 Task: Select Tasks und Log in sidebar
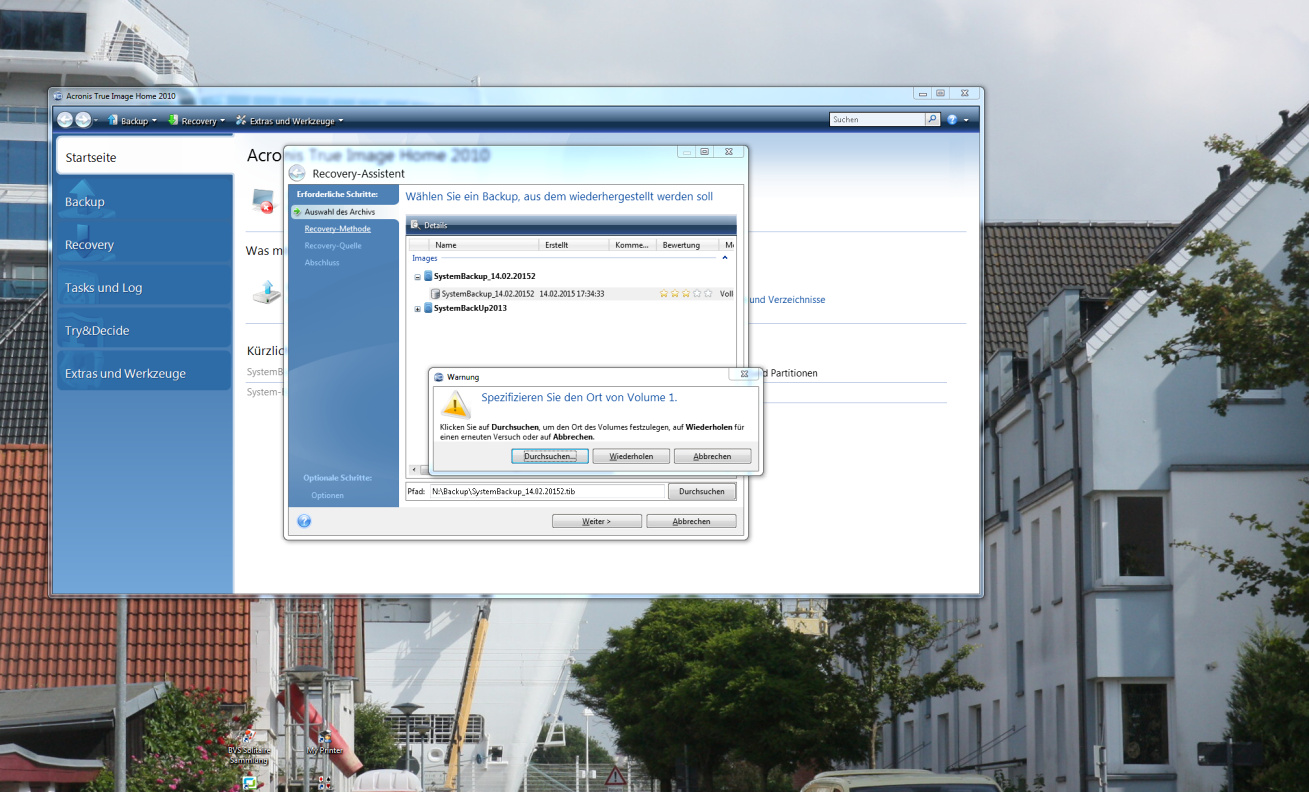144,287
